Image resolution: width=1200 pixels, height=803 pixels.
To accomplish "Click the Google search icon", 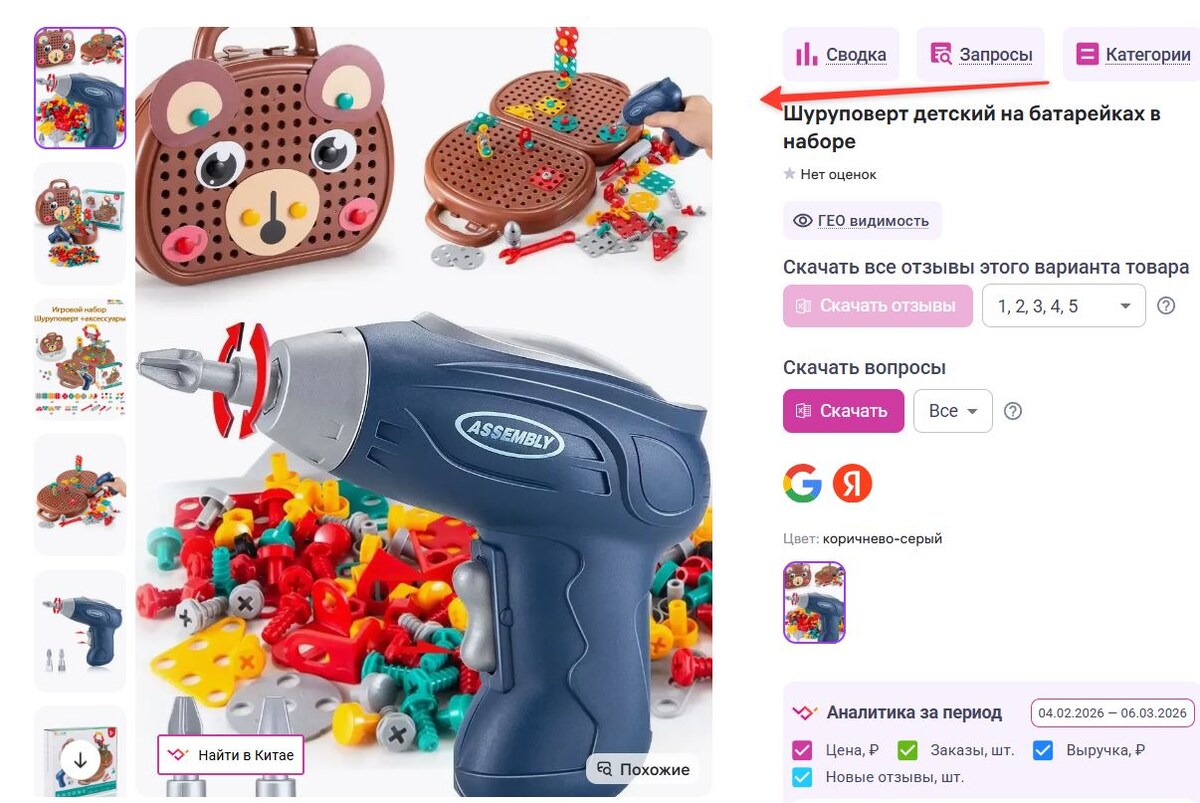I will pyautogui.click(x=802, y=484).
